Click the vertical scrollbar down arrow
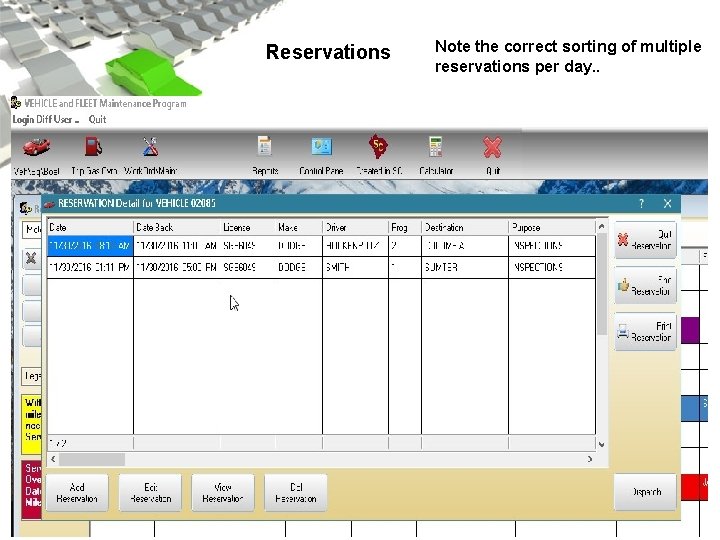720x540 pixels. [602, 444]
